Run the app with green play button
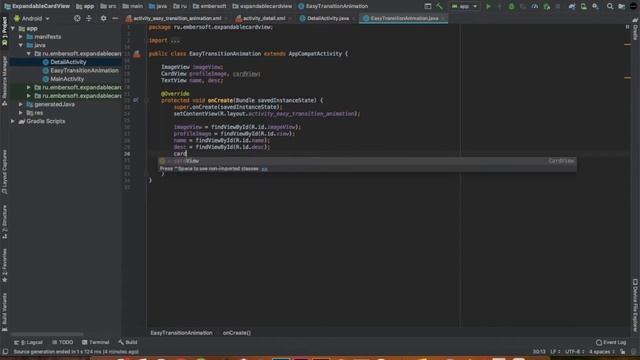The height and width of the screenshot is (360, 640). pos(488,6)
